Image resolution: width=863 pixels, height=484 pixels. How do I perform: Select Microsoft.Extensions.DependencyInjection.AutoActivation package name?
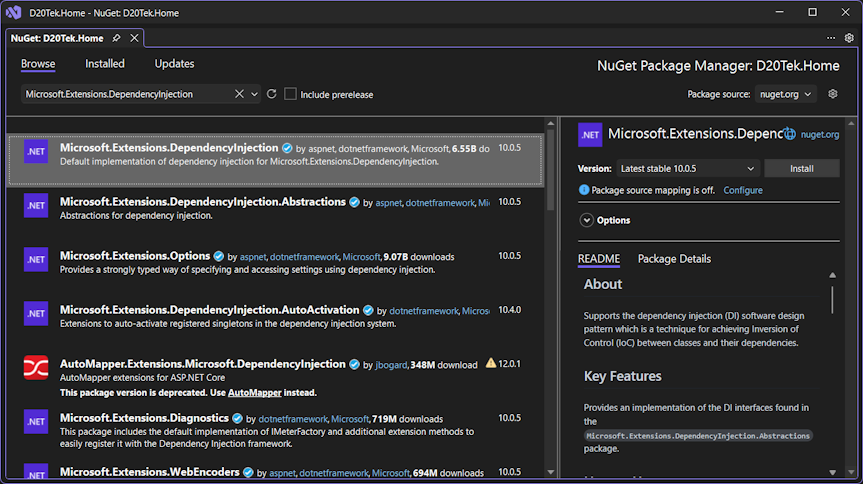pyautogui.click(x=209, y=310)
